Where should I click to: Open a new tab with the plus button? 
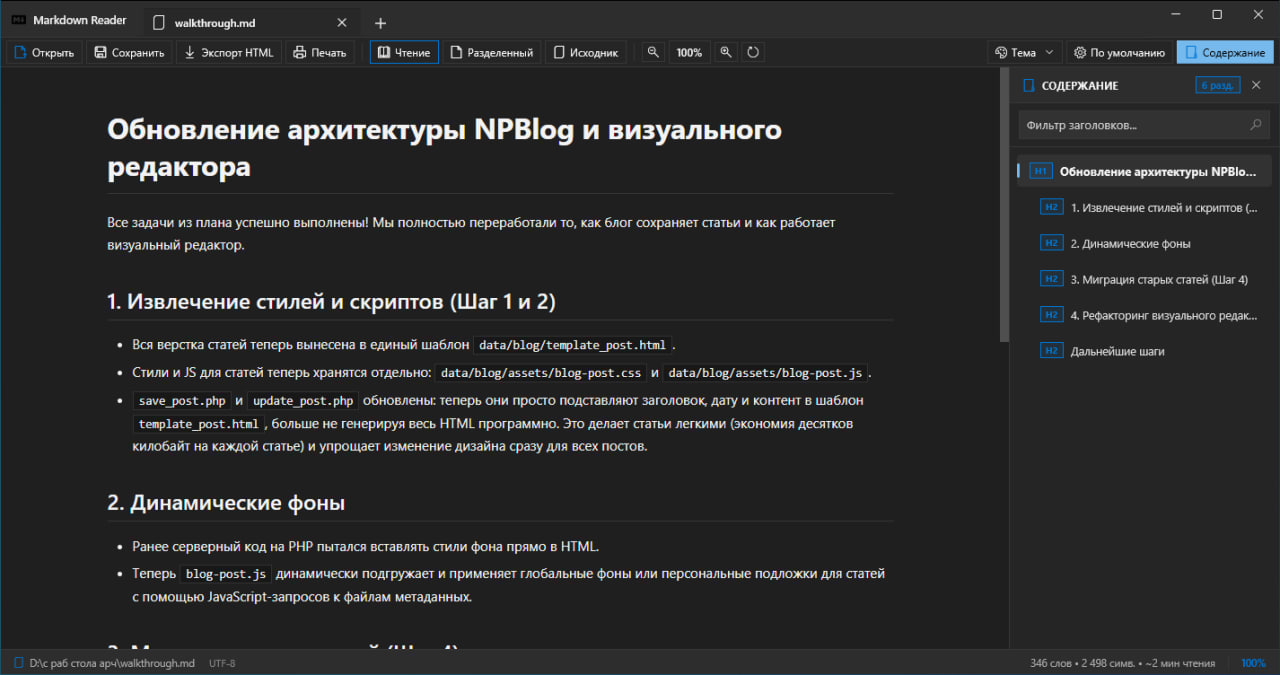[380, 23]
